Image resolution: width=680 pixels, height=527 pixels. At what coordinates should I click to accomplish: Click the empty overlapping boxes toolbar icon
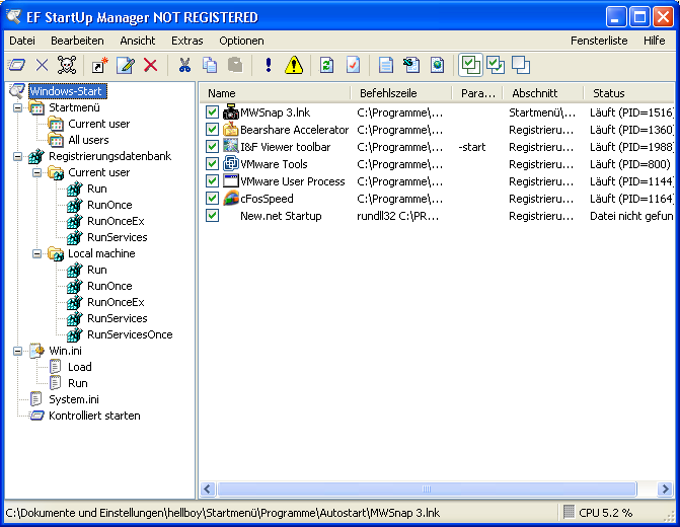point(520,65)
